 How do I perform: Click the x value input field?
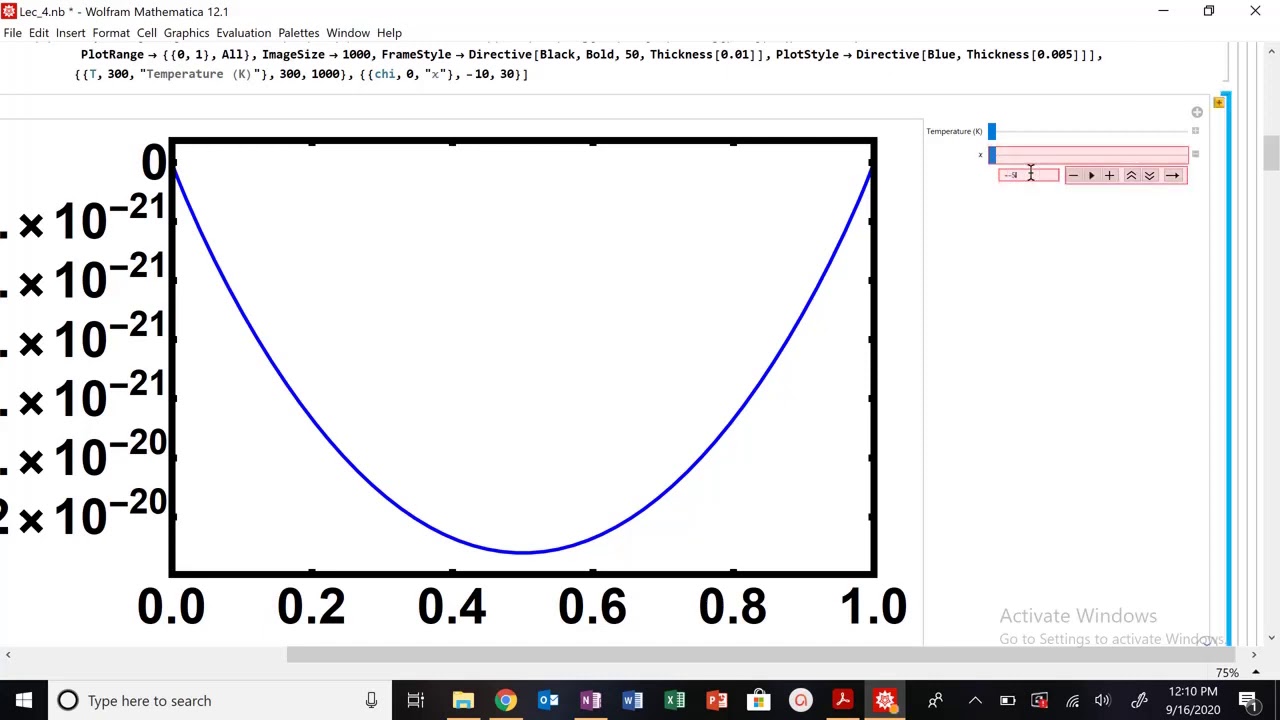point(1028,175)
